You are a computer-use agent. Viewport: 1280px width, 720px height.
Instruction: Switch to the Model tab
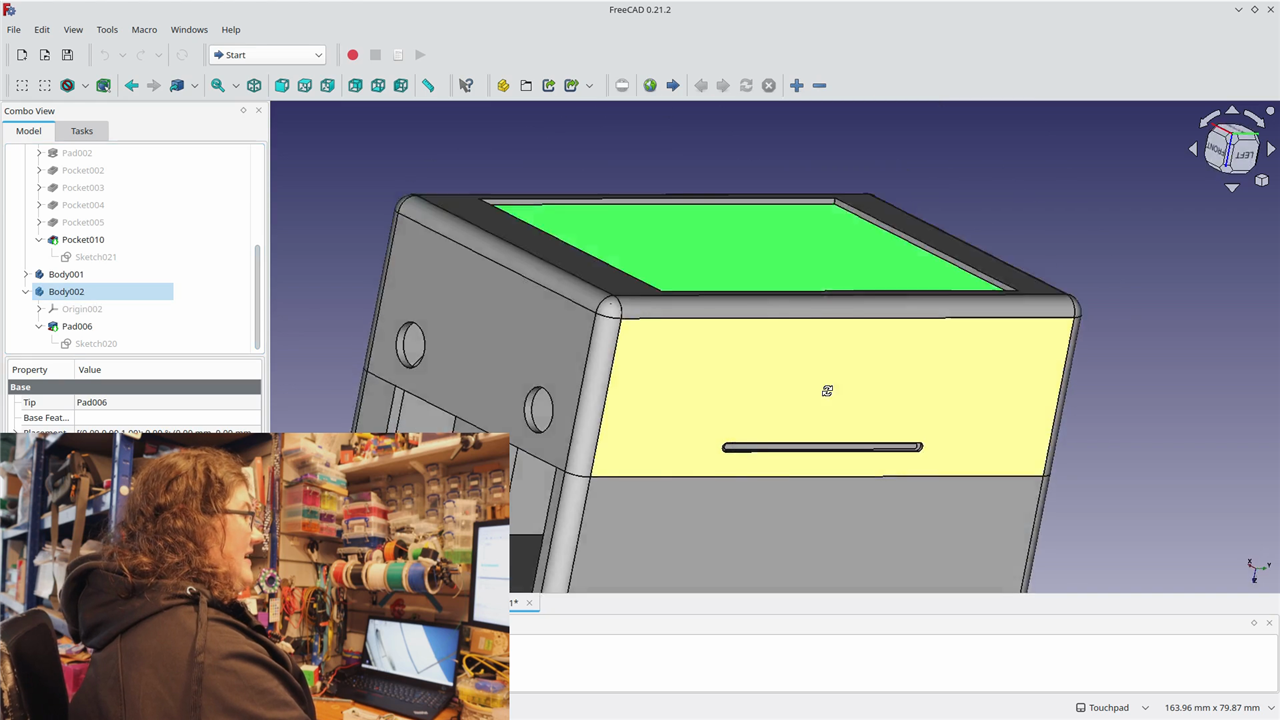tap(29, 131)
